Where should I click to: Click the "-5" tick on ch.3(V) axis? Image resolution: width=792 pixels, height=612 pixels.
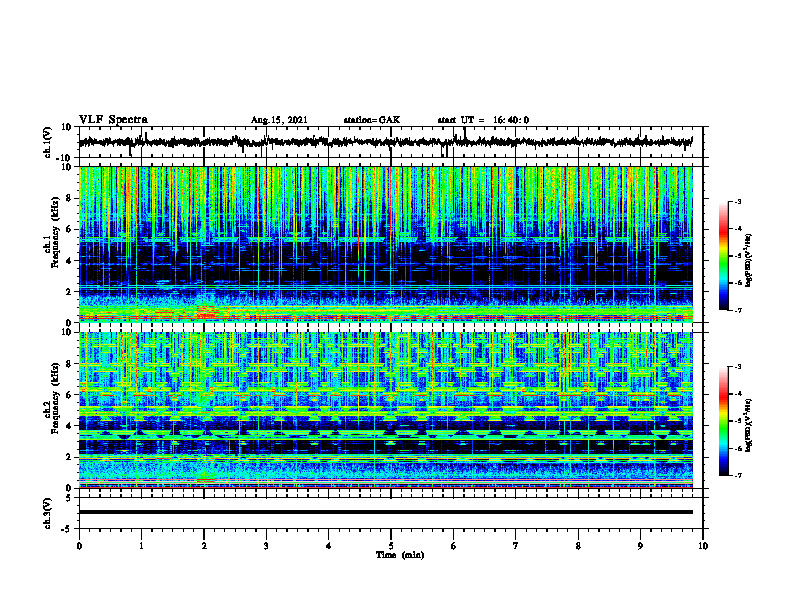(x=67, y=529)
